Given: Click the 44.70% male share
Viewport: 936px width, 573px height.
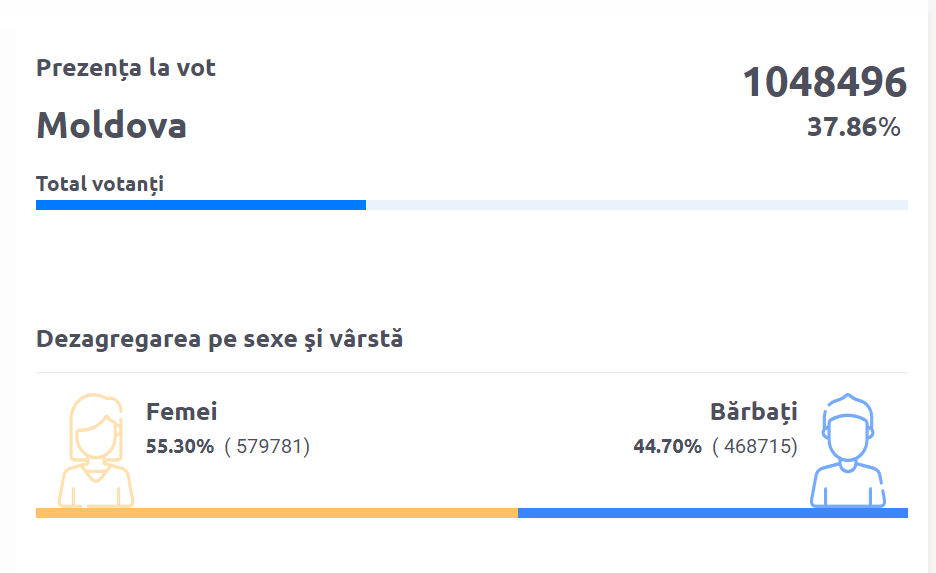Looking at the screenshot, I should pyautogui.click(x=667, y=446).
